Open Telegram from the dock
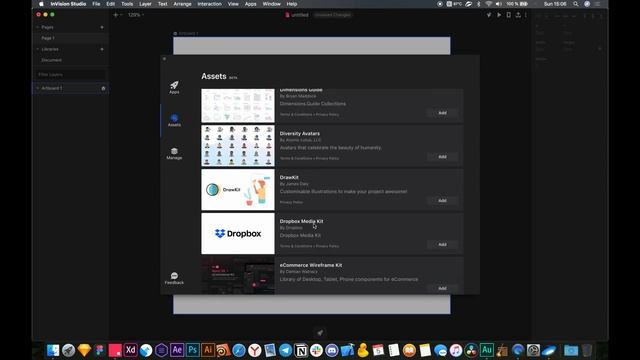 pos(285,350)
